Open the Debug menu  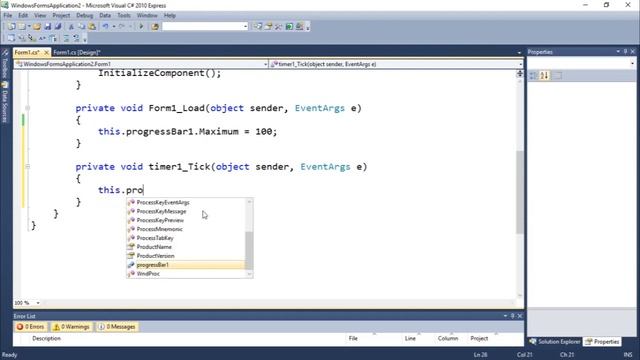click(x=84, y=16)
